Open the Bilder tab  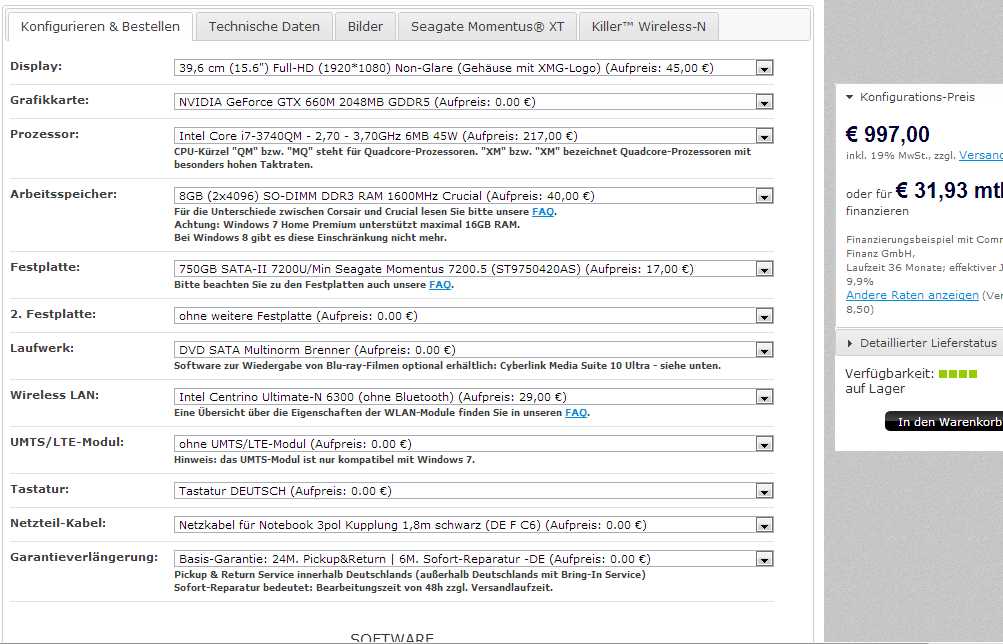click(365, 26)
